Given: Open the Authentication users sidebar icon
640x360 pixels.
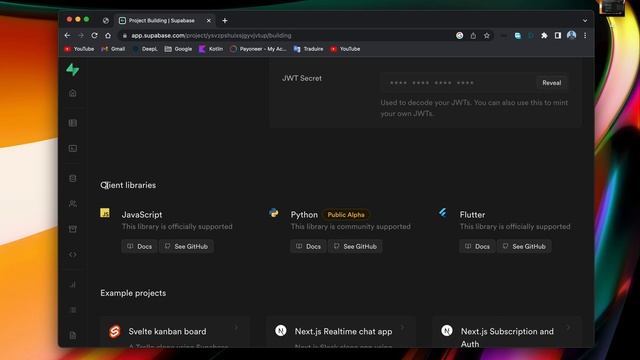Looking at the screenshot, I should point(73,204).
